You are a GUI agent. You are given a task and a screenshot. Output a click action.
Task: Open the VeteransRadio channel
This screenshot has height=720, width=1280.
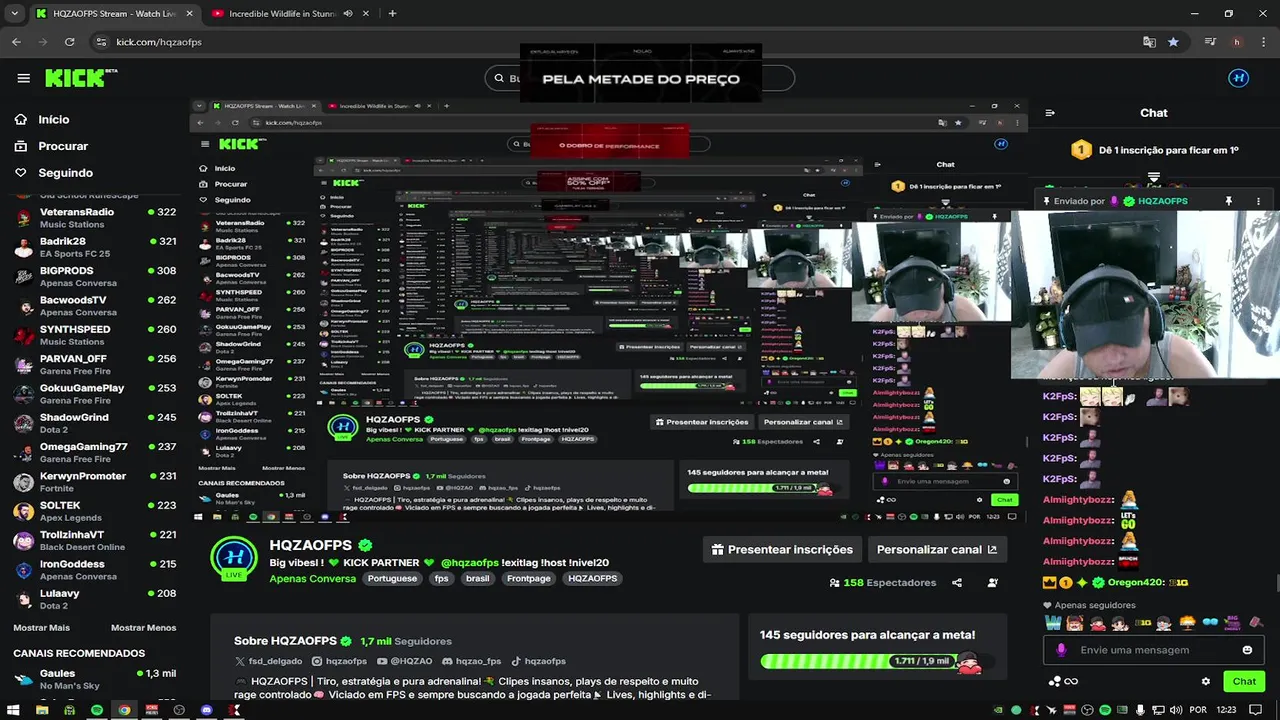[x=95, y=217]
